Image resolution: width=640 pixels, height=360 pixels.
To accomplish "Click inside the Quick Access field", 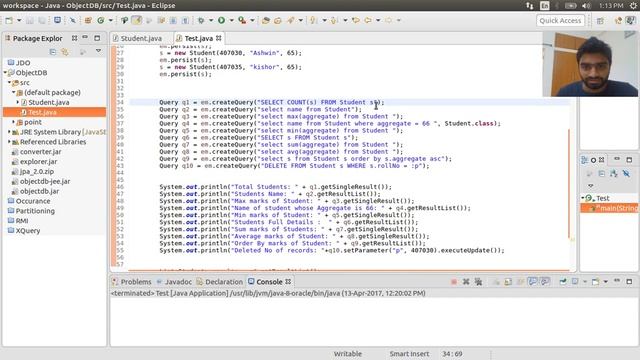I will [560, 20].
